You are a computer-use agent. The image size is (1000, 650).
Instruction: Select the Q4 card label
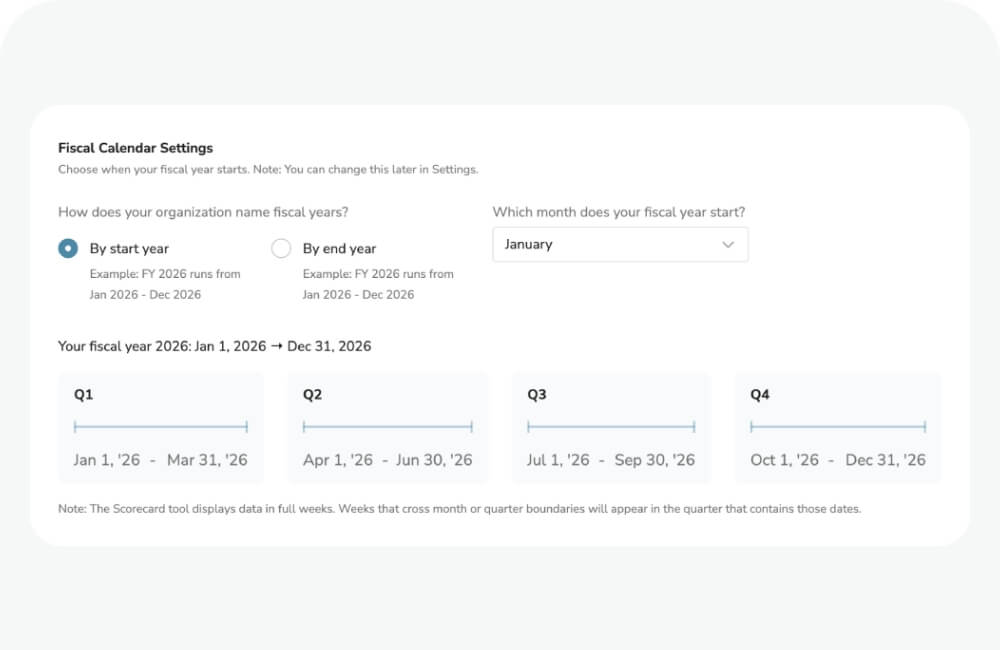pos(759,394)
